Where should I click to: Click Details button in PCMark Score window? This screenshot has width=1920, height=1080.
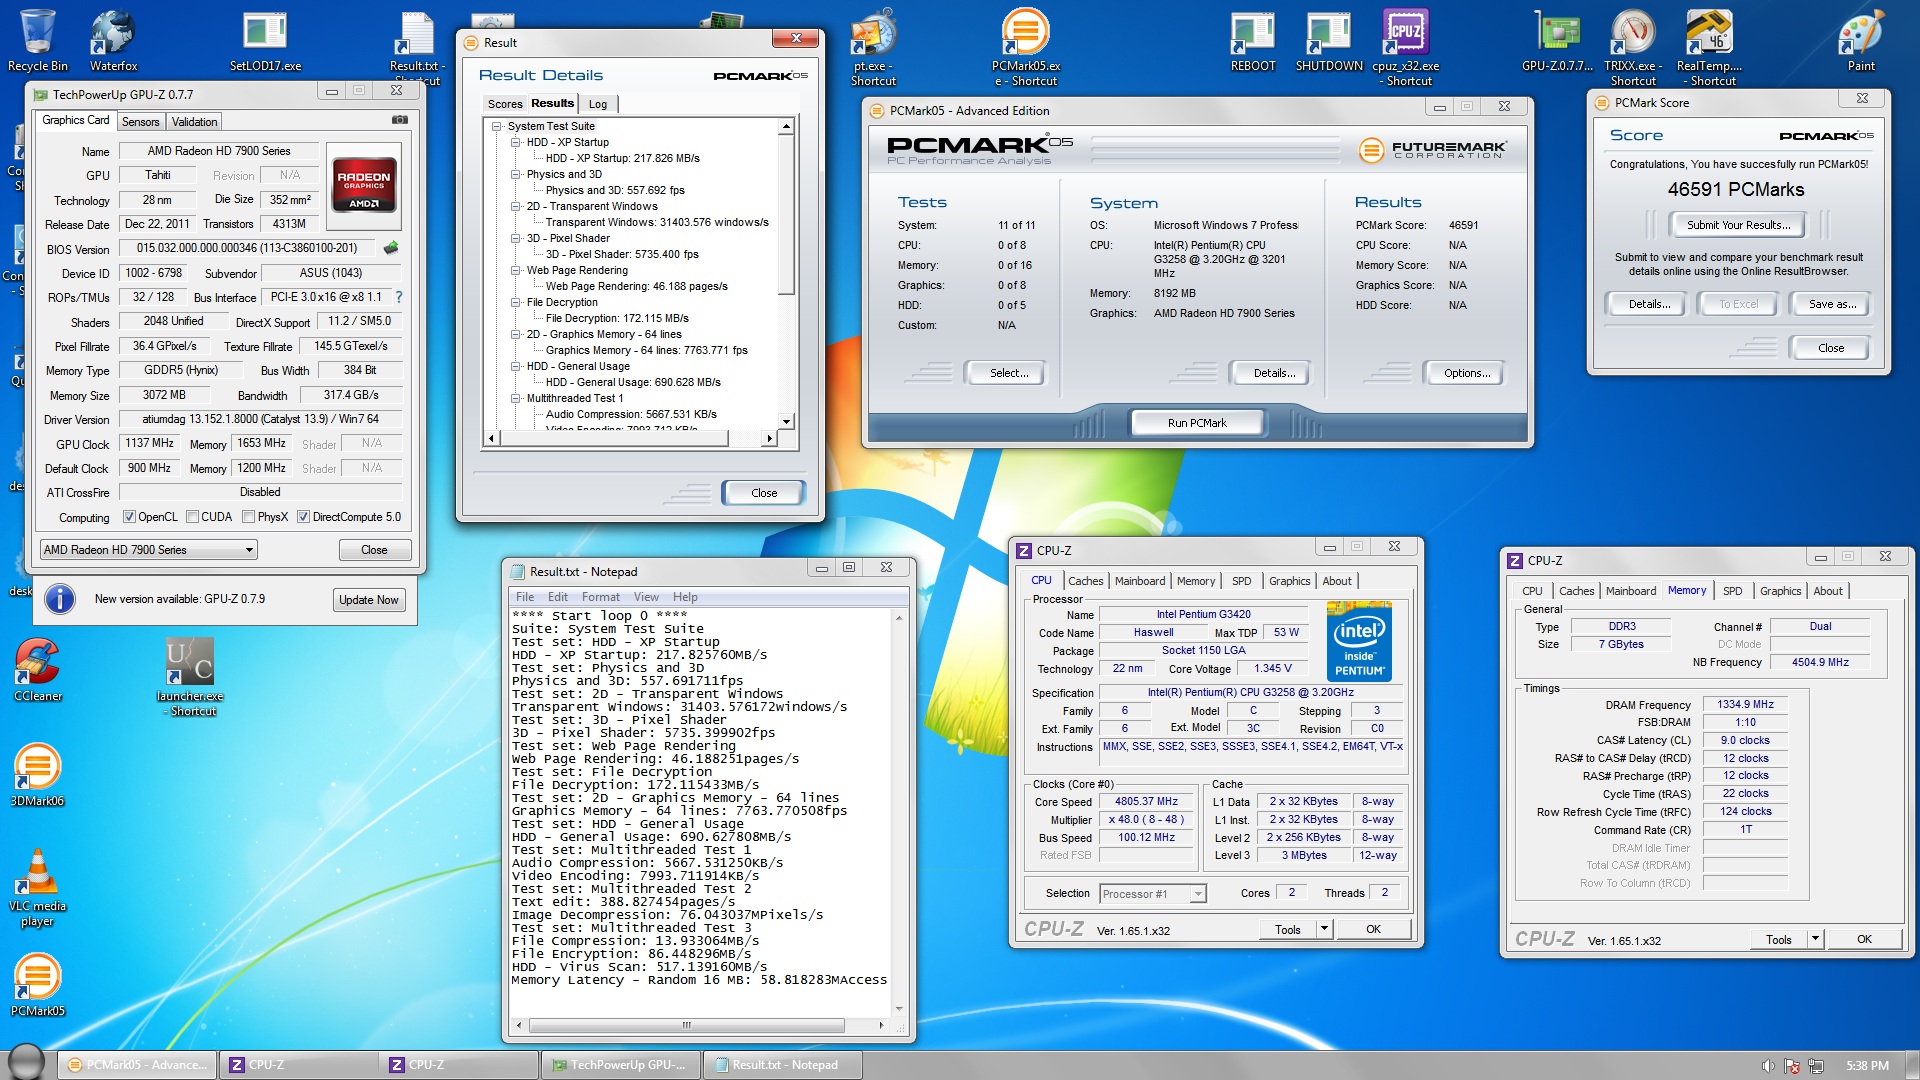pyautogui.click(x=1649, y=304)
